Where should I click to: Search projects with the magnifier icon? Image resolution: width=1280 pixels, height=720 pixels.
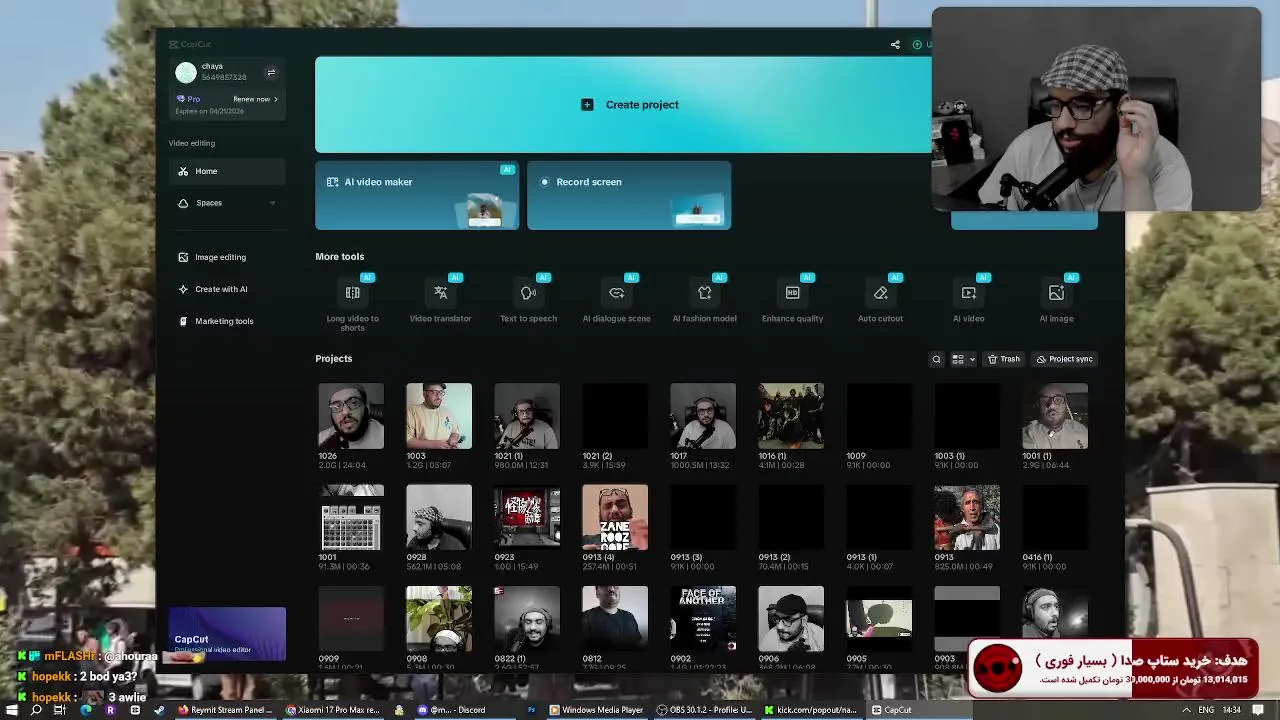(936, 359)
